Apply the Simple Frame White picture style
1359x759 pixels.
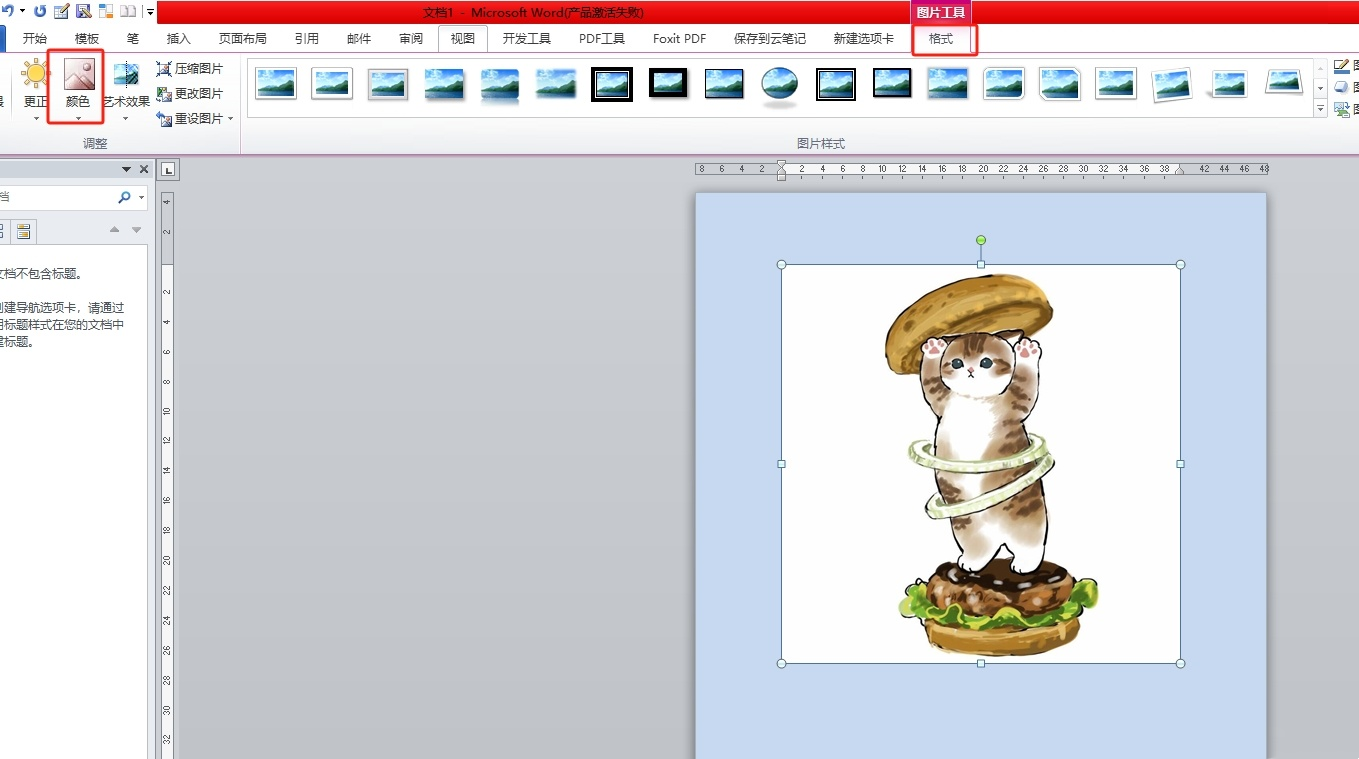276,84
